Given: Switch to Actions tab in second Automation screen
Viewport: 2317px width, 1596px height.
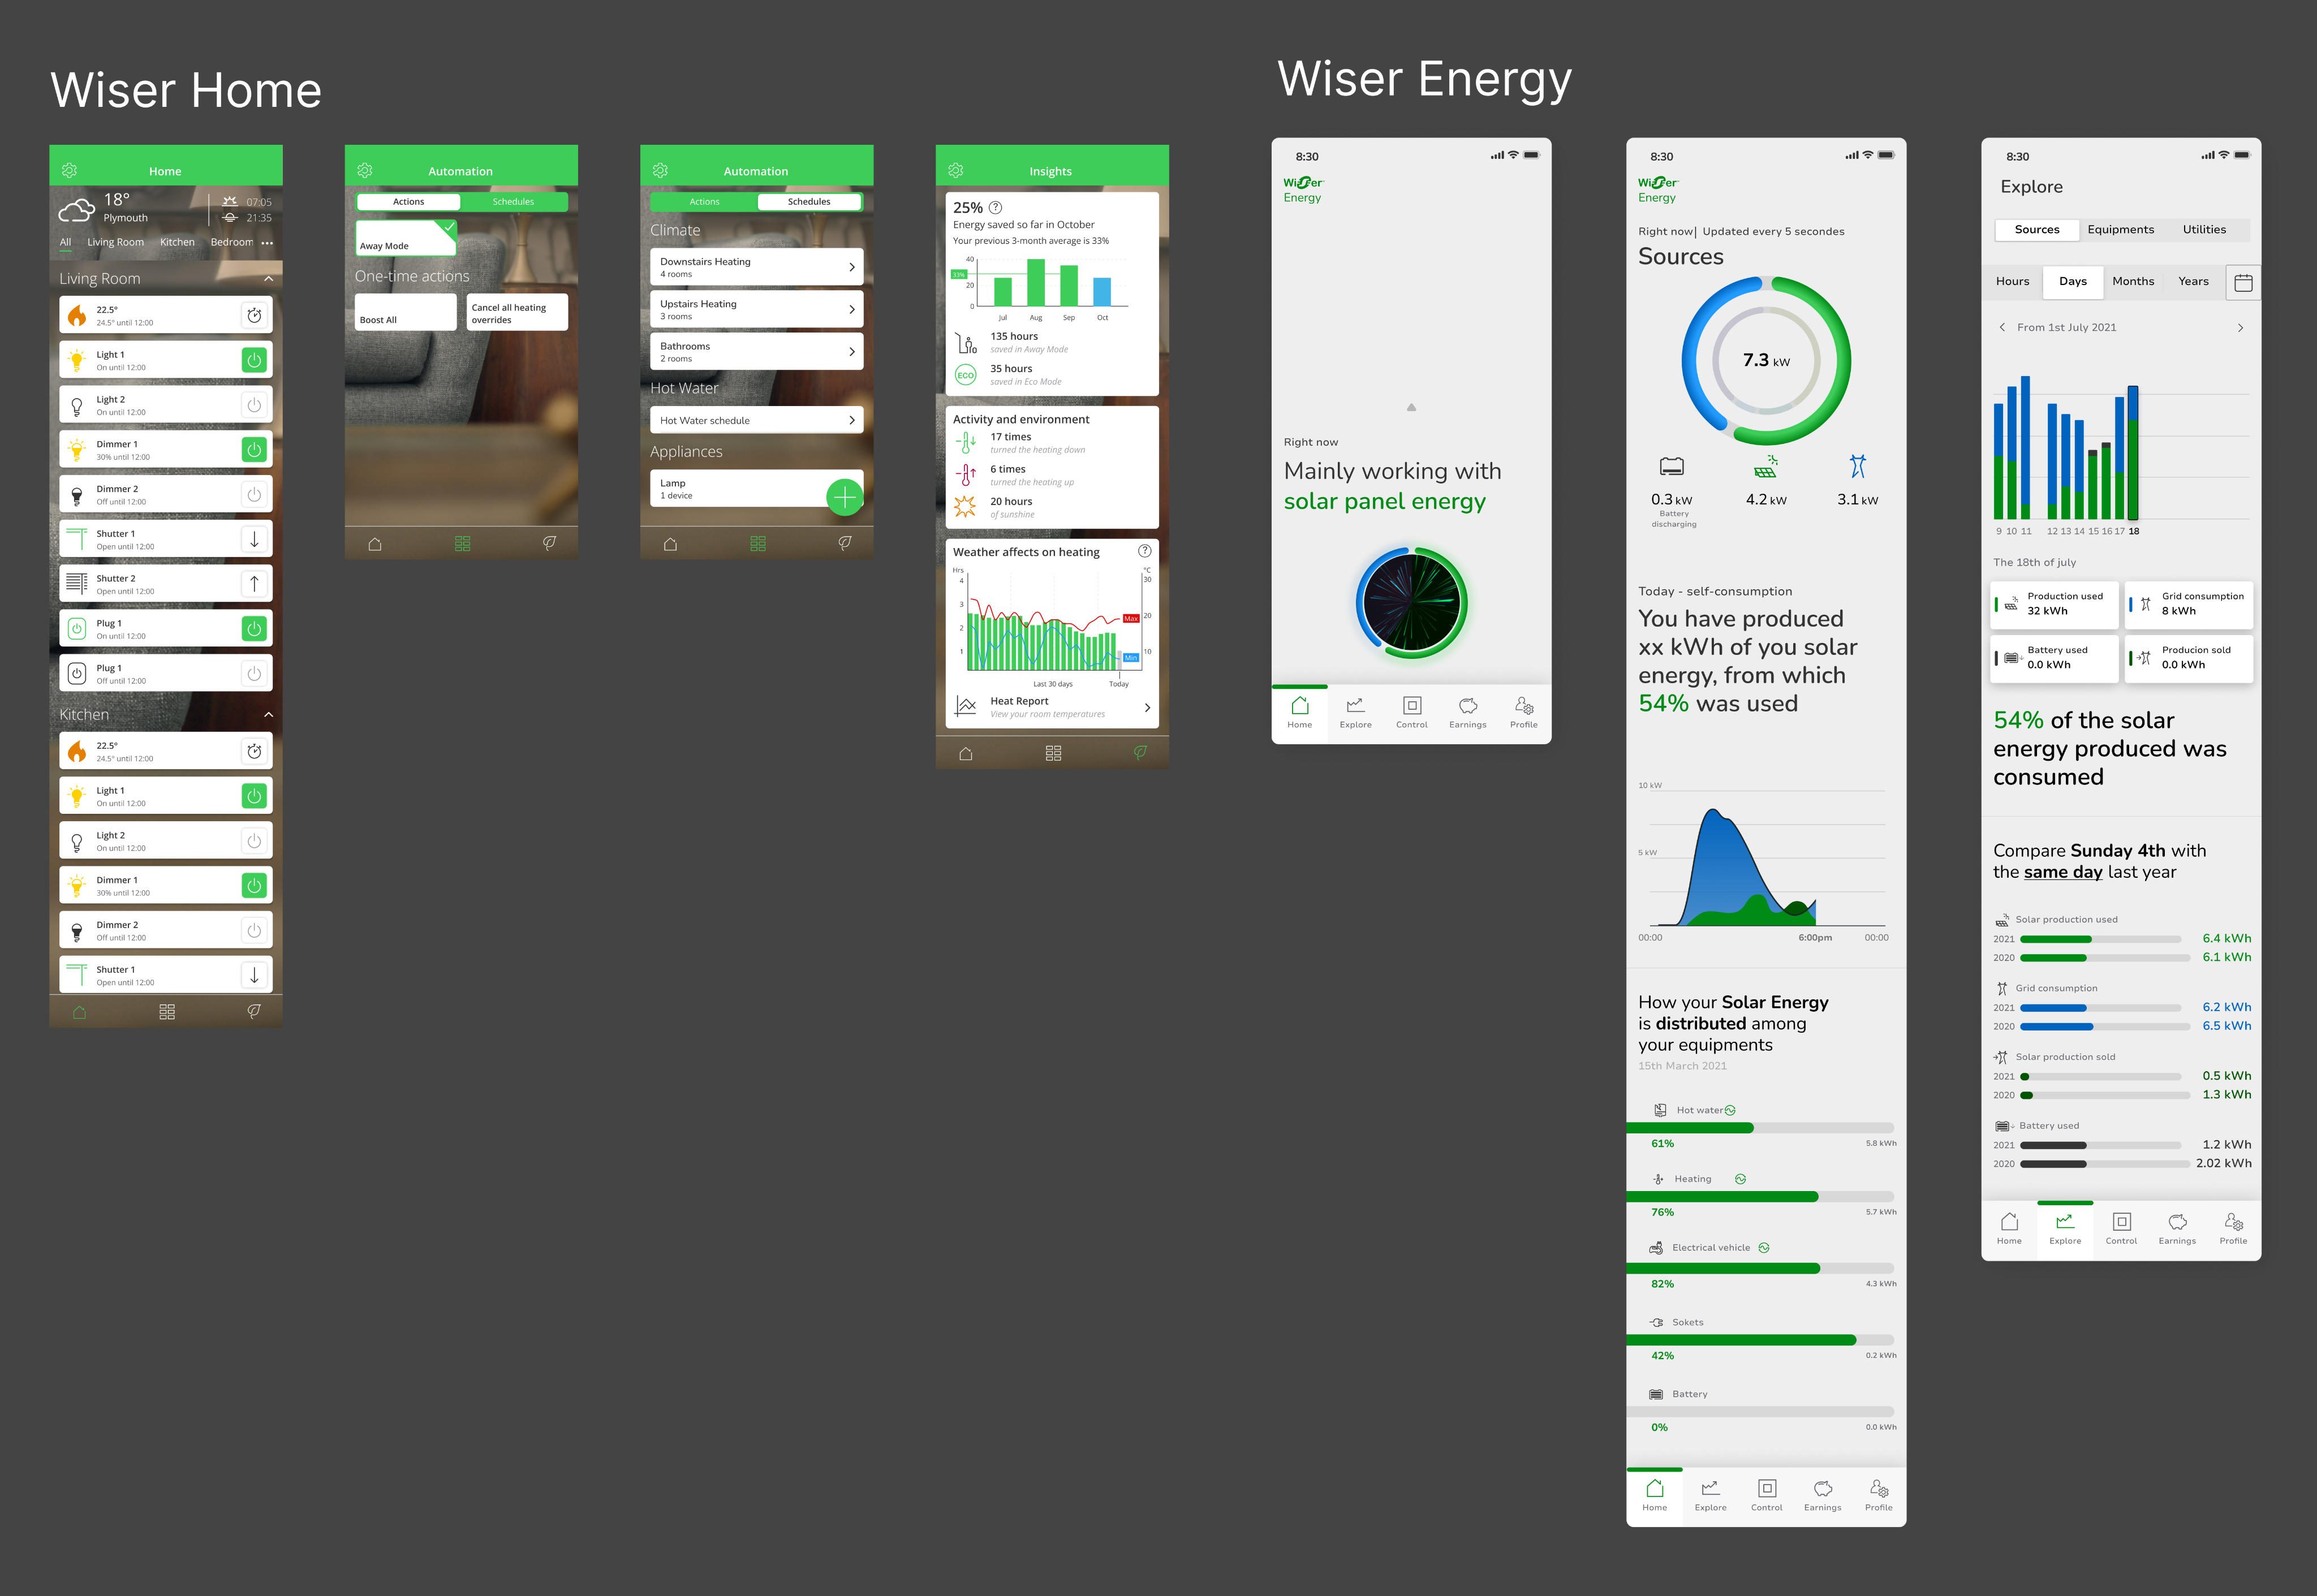Looking at the screenshot, I should [x=704, y=202].
